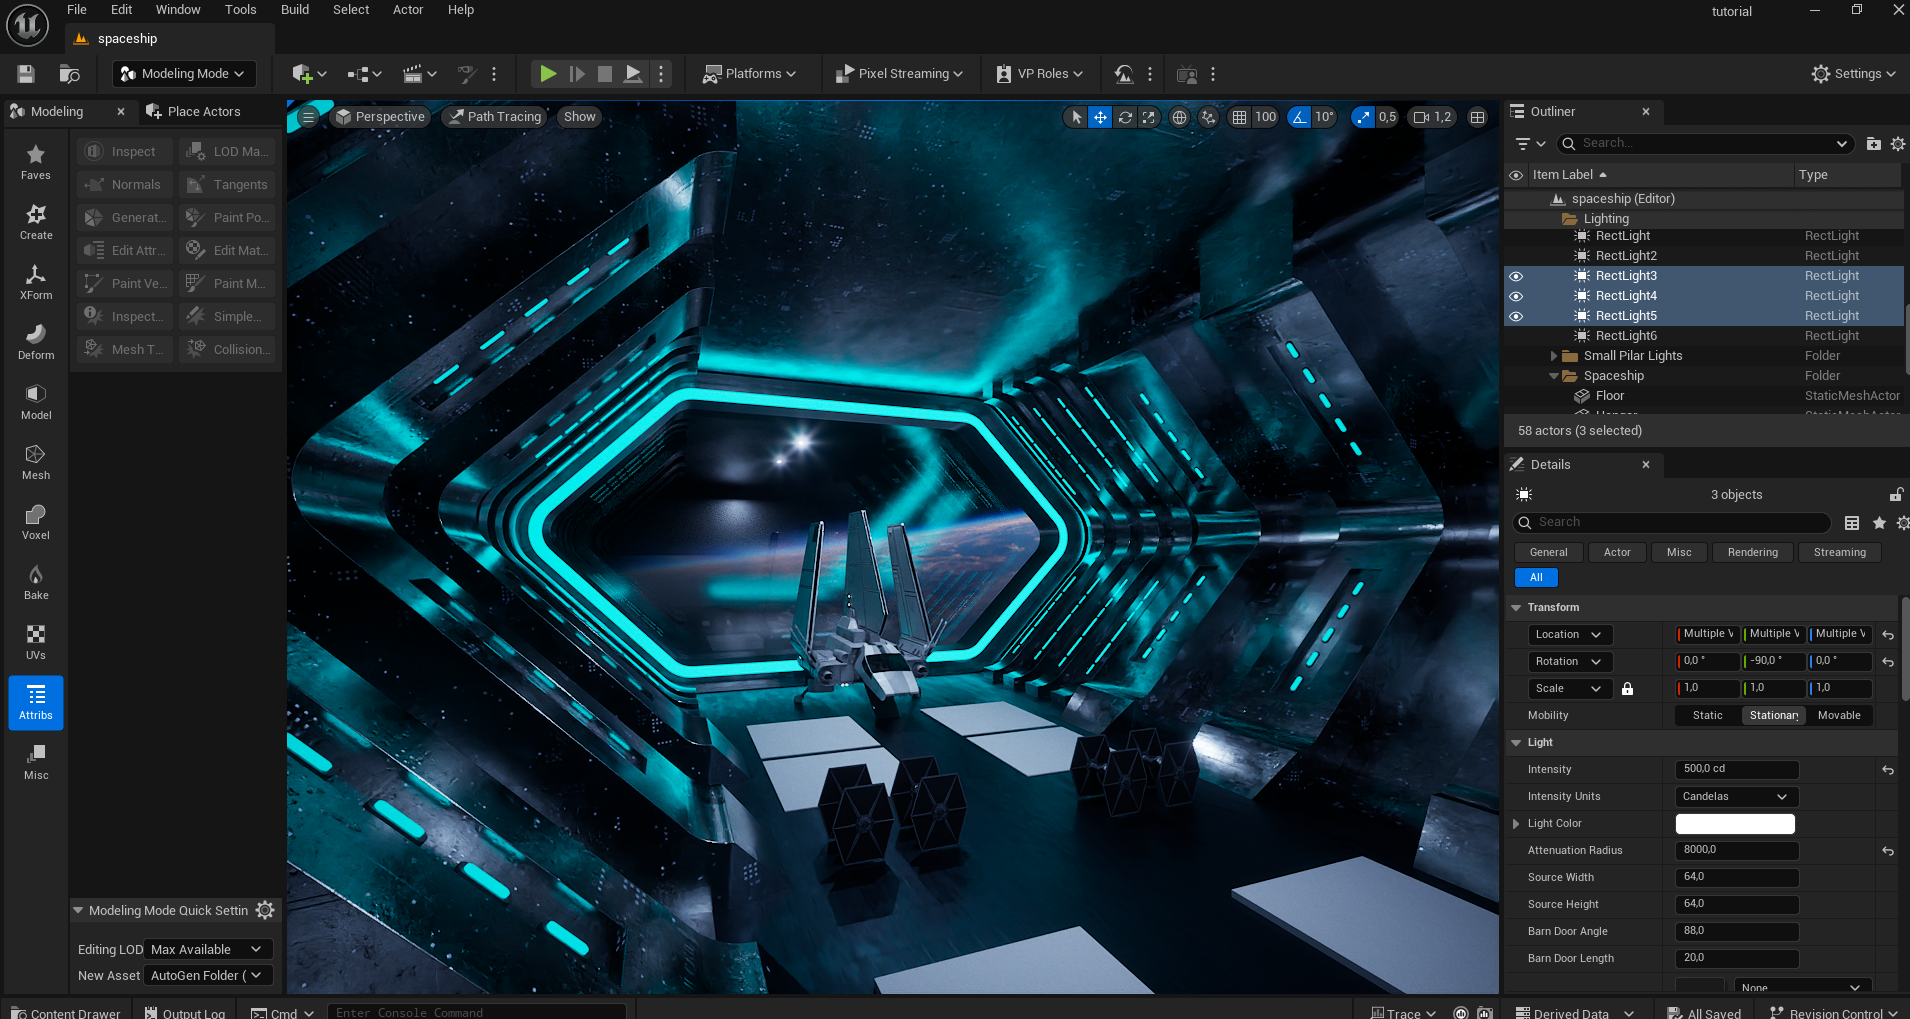The height and width of the screenshot is (1019, 1910).
Task: Open the Model tool category
Action: [x=35, y=403]
